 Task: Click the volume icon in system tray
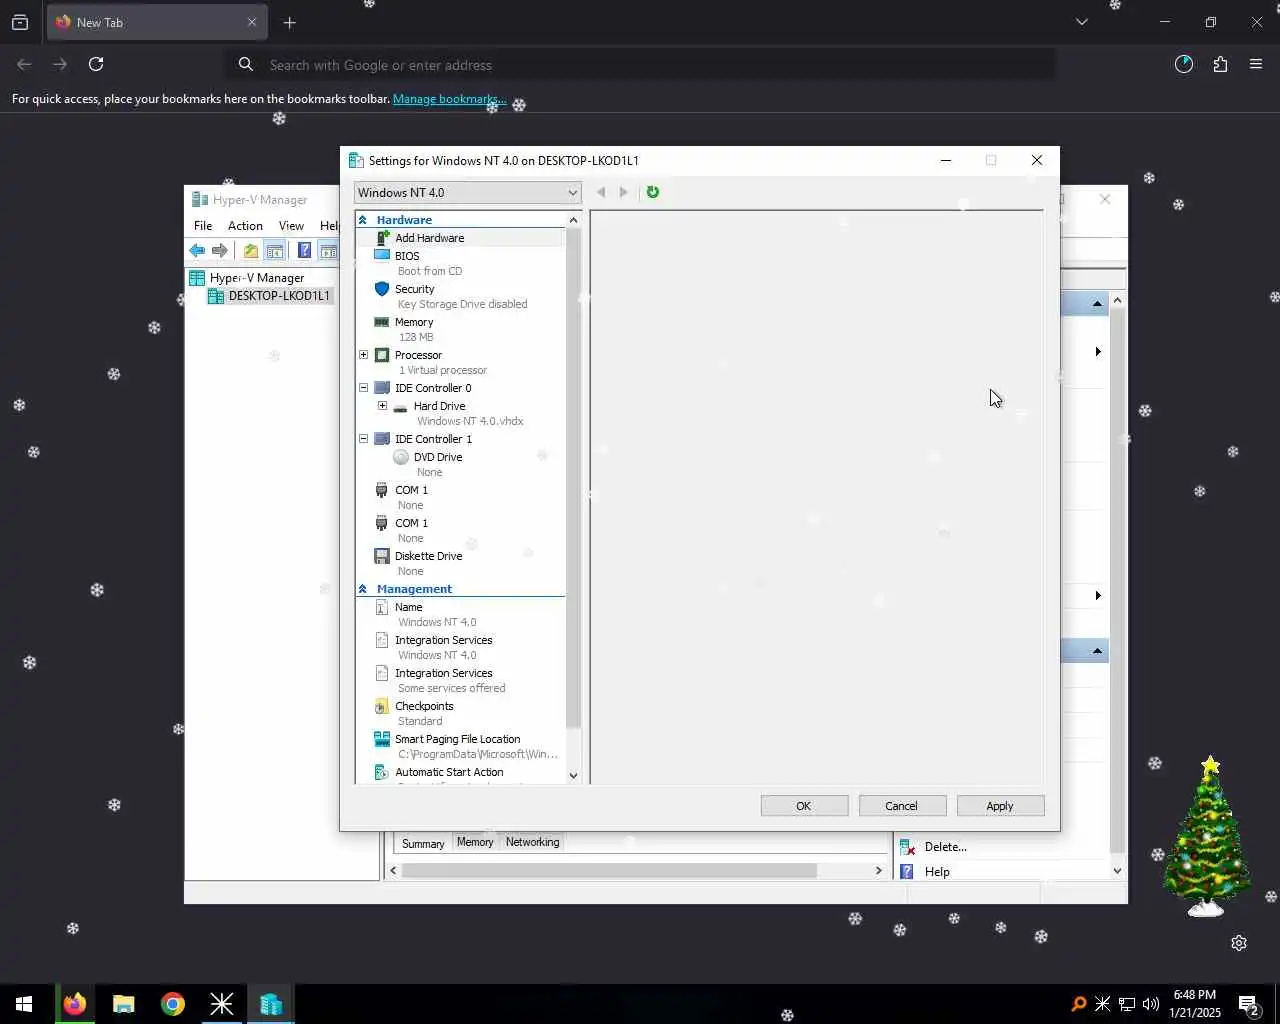(x=1150, y=1004)
